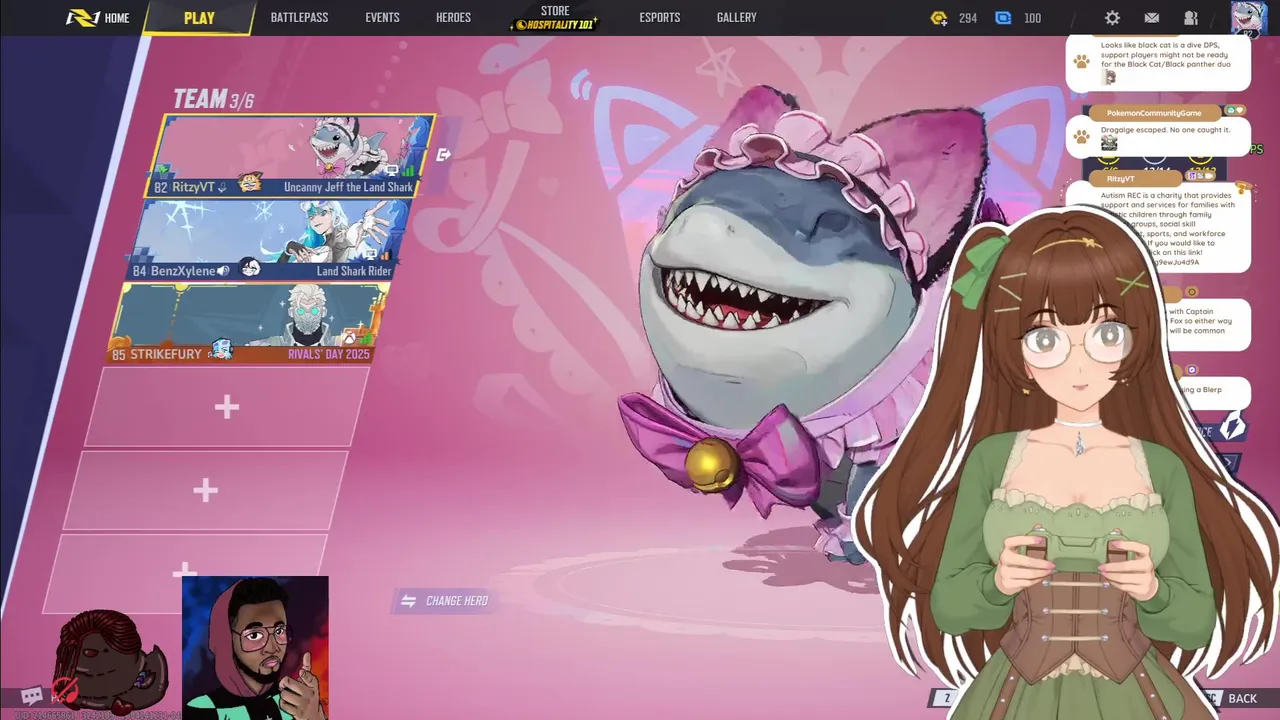Select BenzXylene's team banner card

(268, 239)
